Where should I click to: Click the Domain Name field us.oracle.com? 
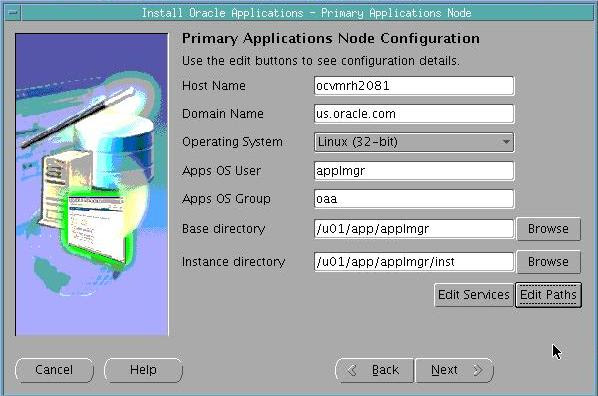[x=414, y=114]
